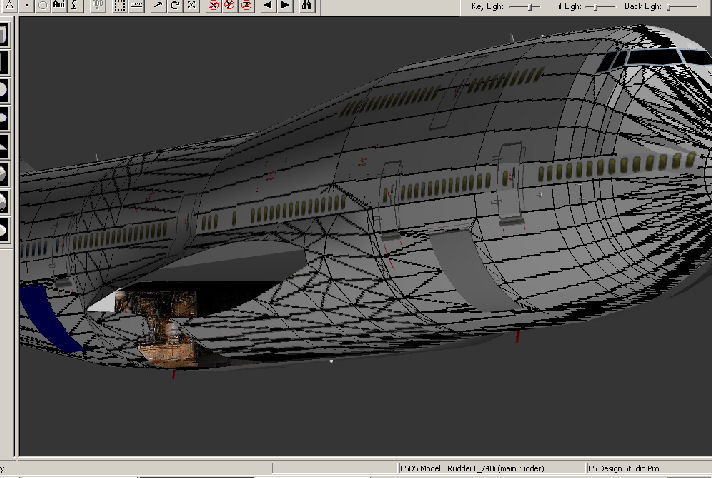Click the rotate curved-arrow icon

click(x=175, y=5)
